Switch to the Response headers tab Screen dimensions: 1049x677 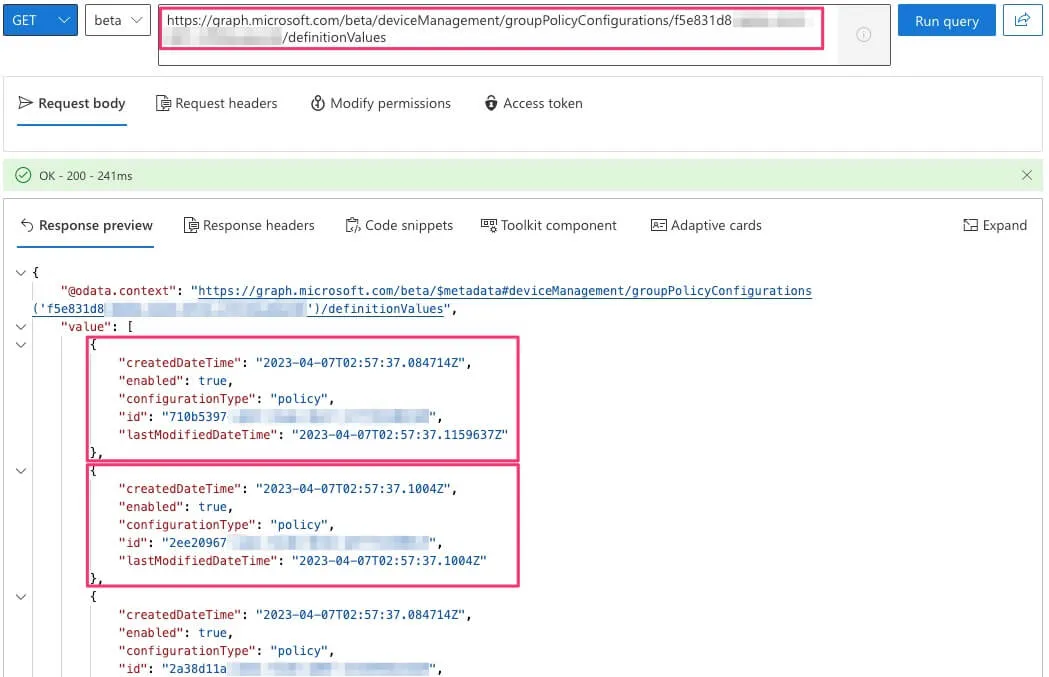(x=249, y=225)
